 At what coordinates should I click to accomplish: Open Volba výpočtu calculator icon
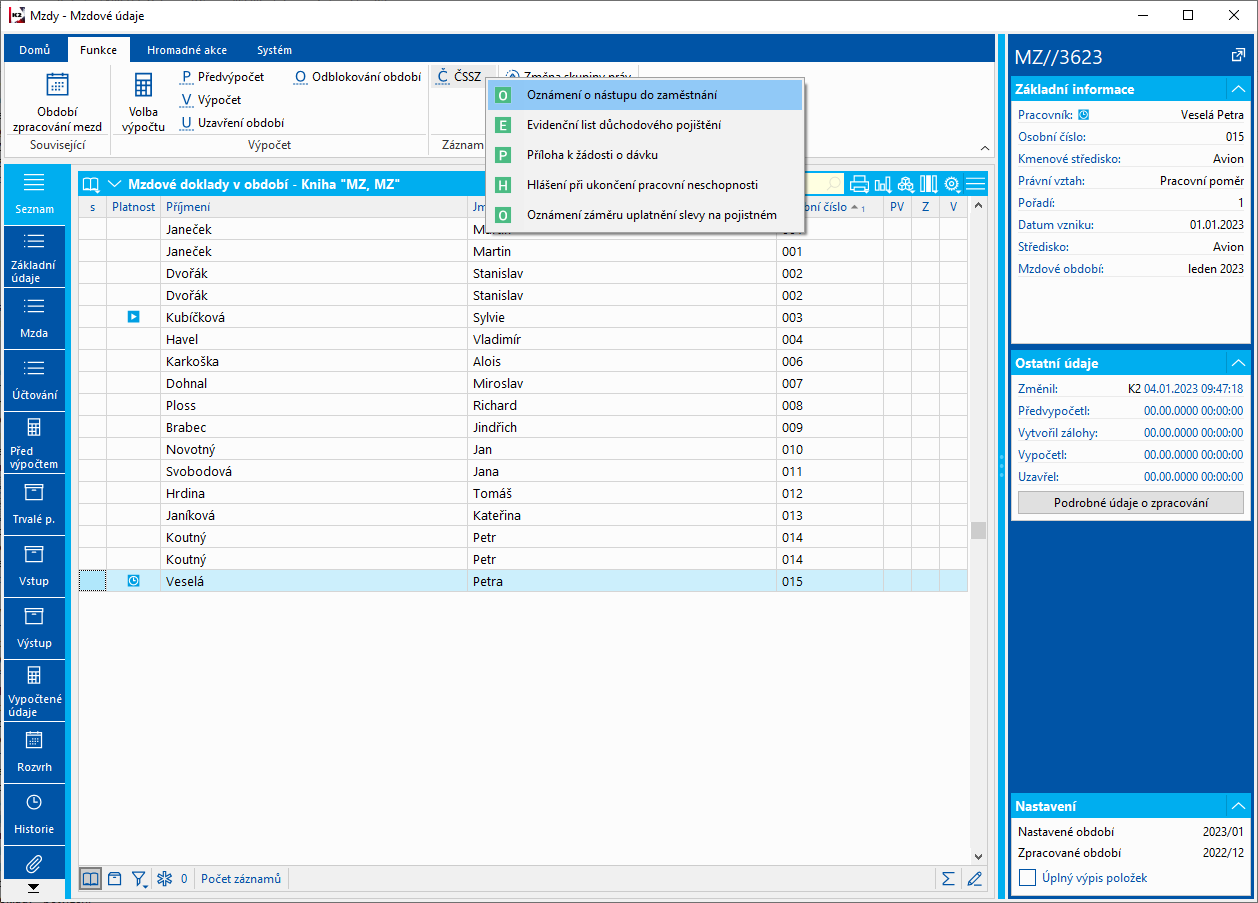[x=143, y=85]
